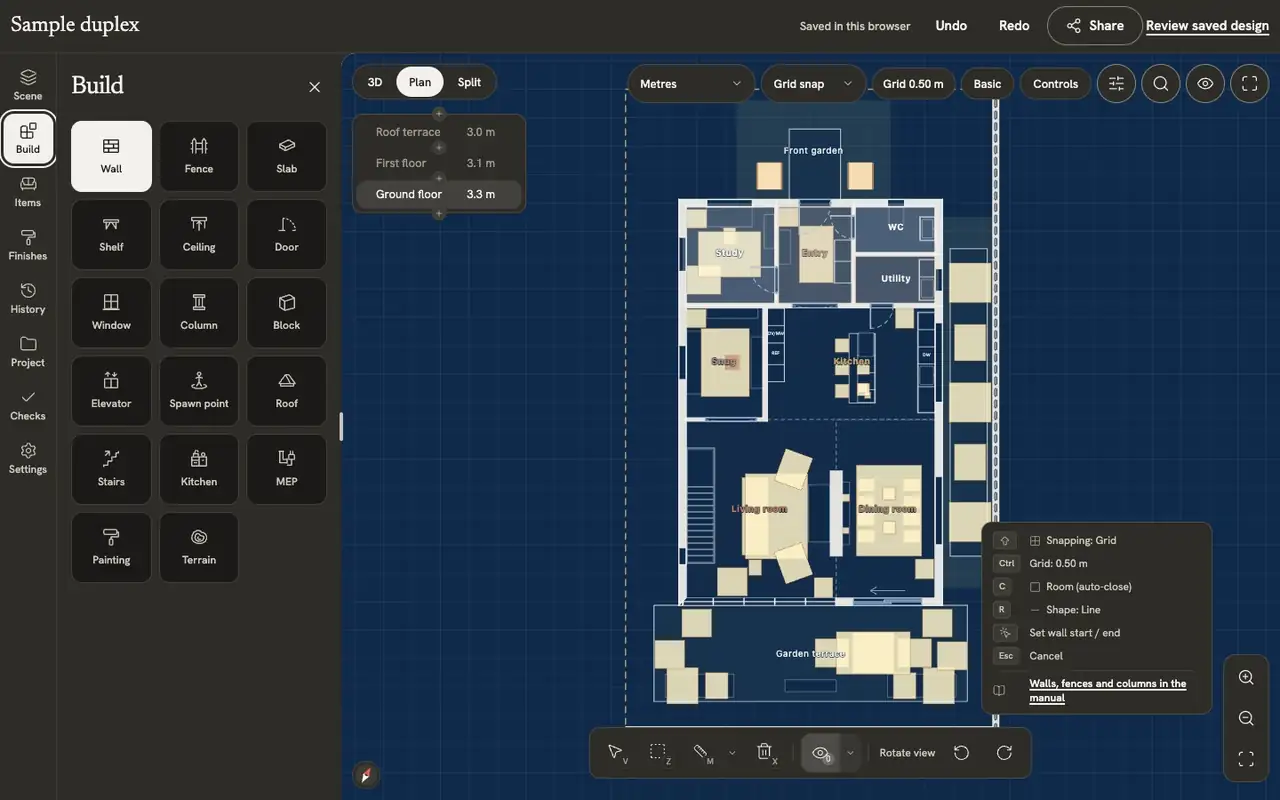Choose the Elevator tool

[x=111, y=391]
